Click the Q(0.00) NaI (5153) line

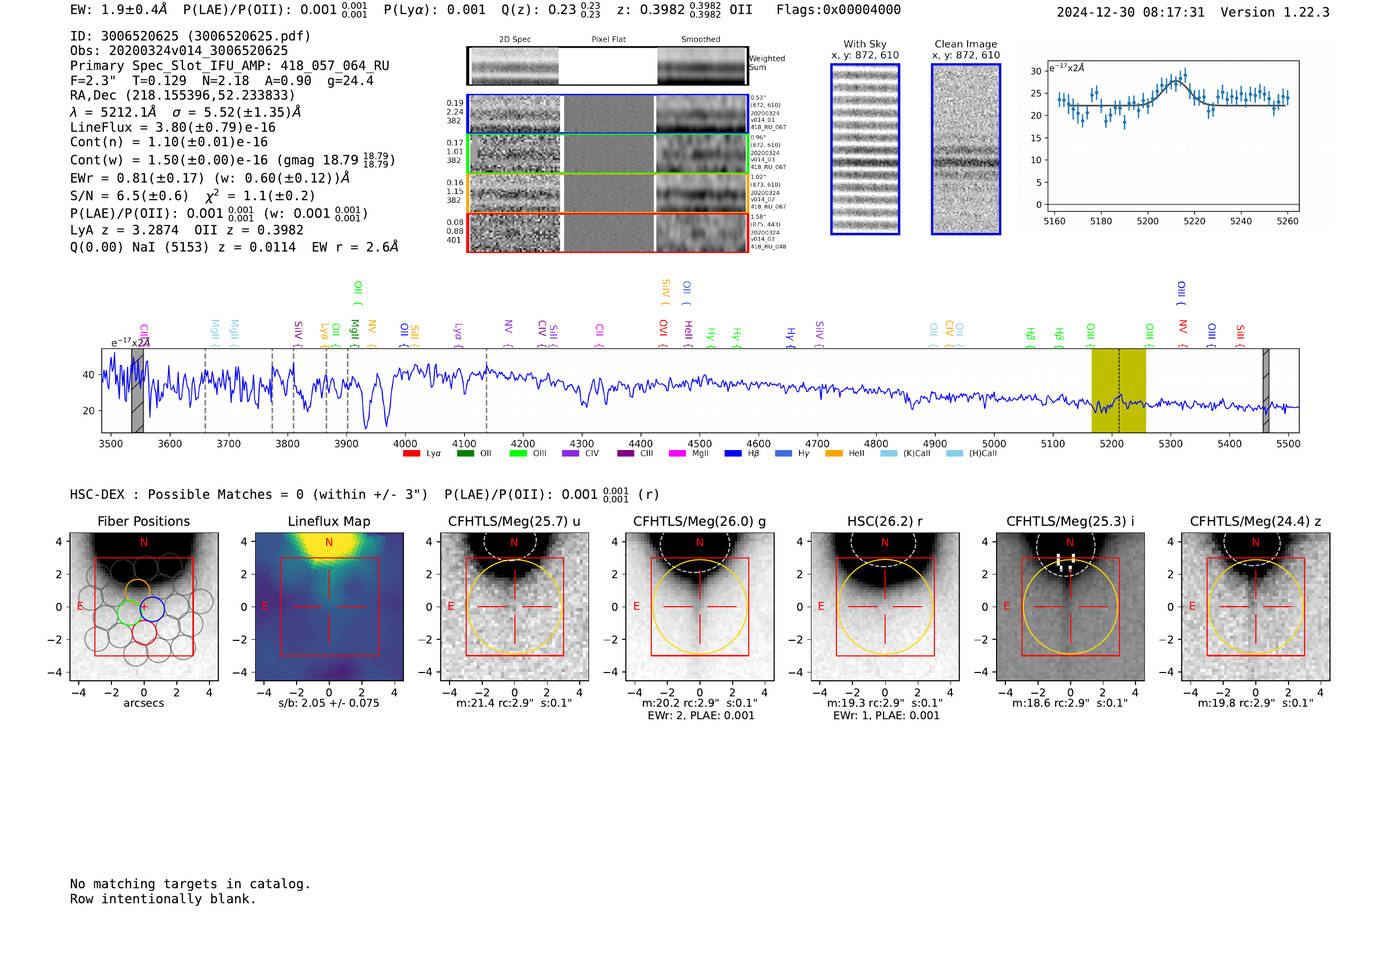[x=234, y=247]
